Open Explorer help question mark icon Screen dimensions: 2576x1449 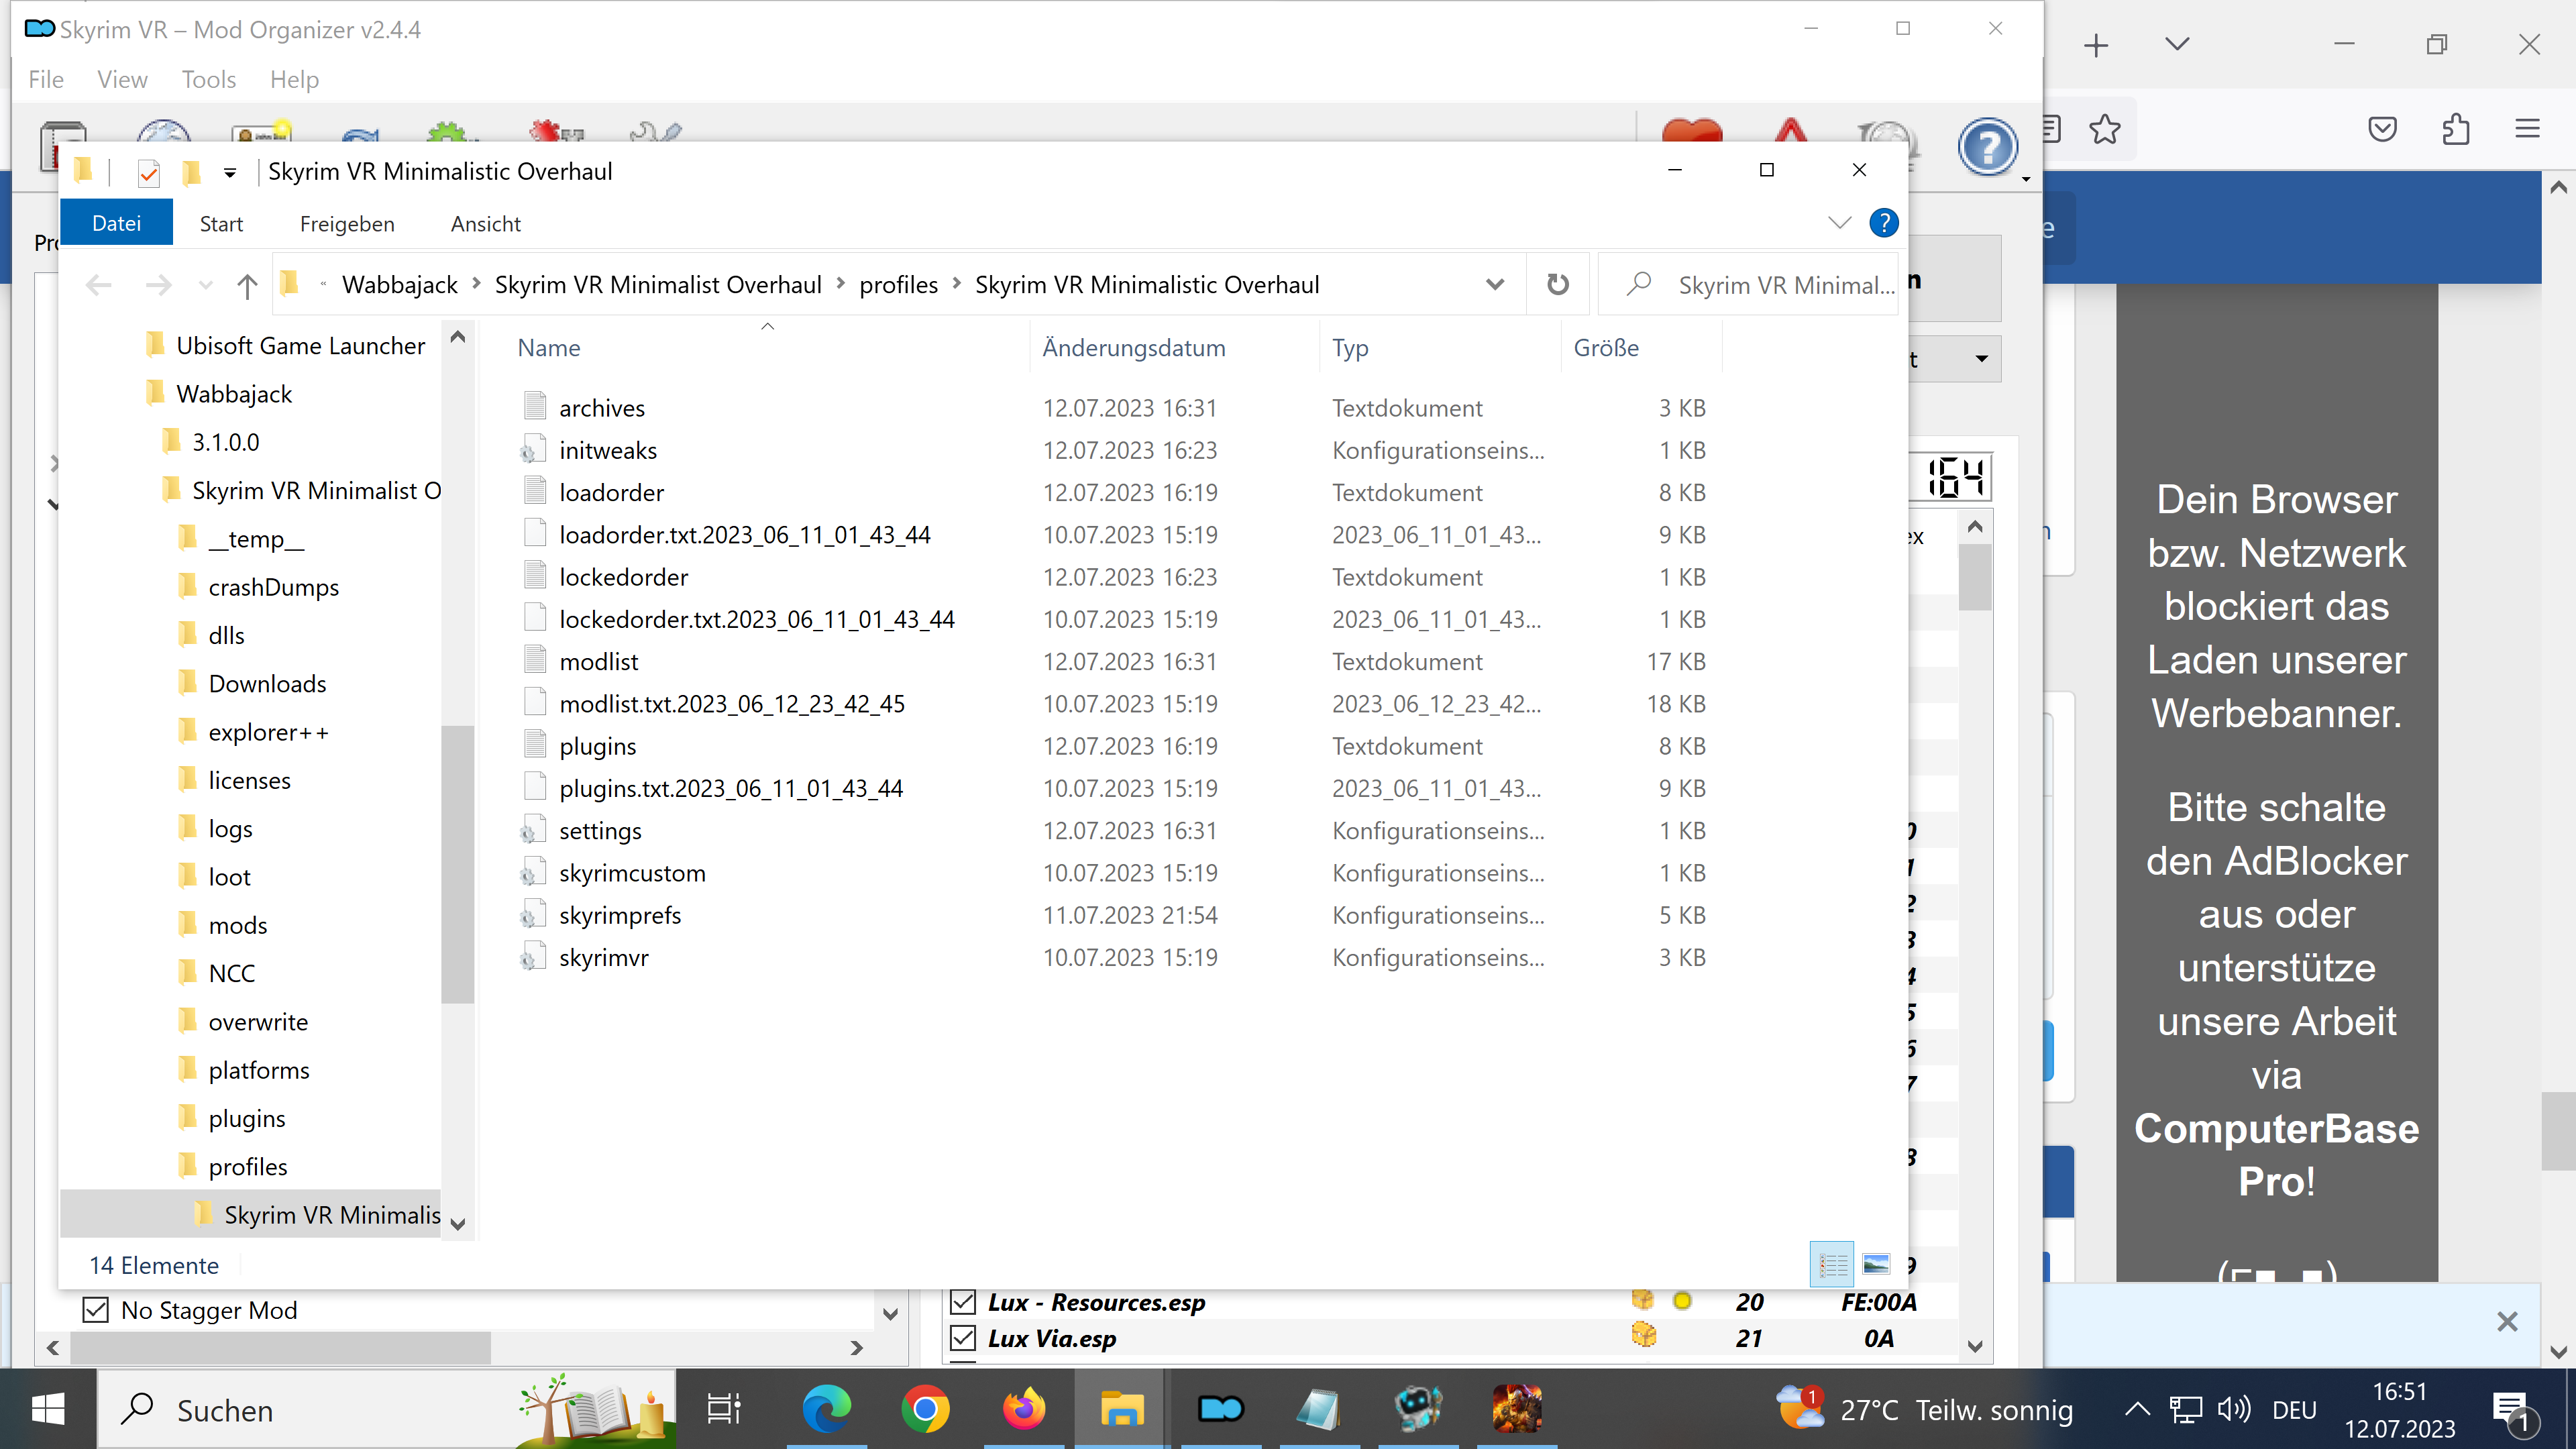tap(1883, 223)
